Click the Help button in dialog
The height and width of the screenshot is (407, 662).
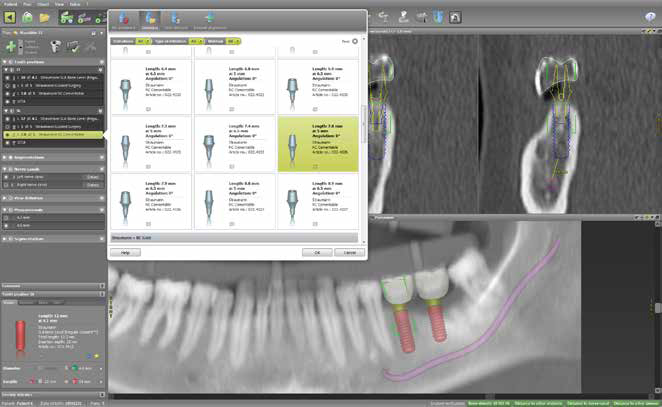(126, 252)
